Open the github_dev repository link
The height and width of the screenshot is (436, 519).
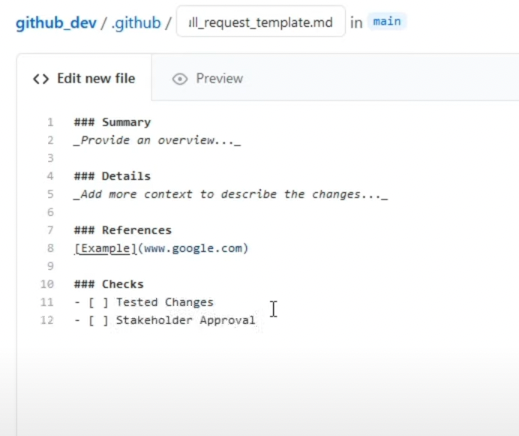[56, 23]
